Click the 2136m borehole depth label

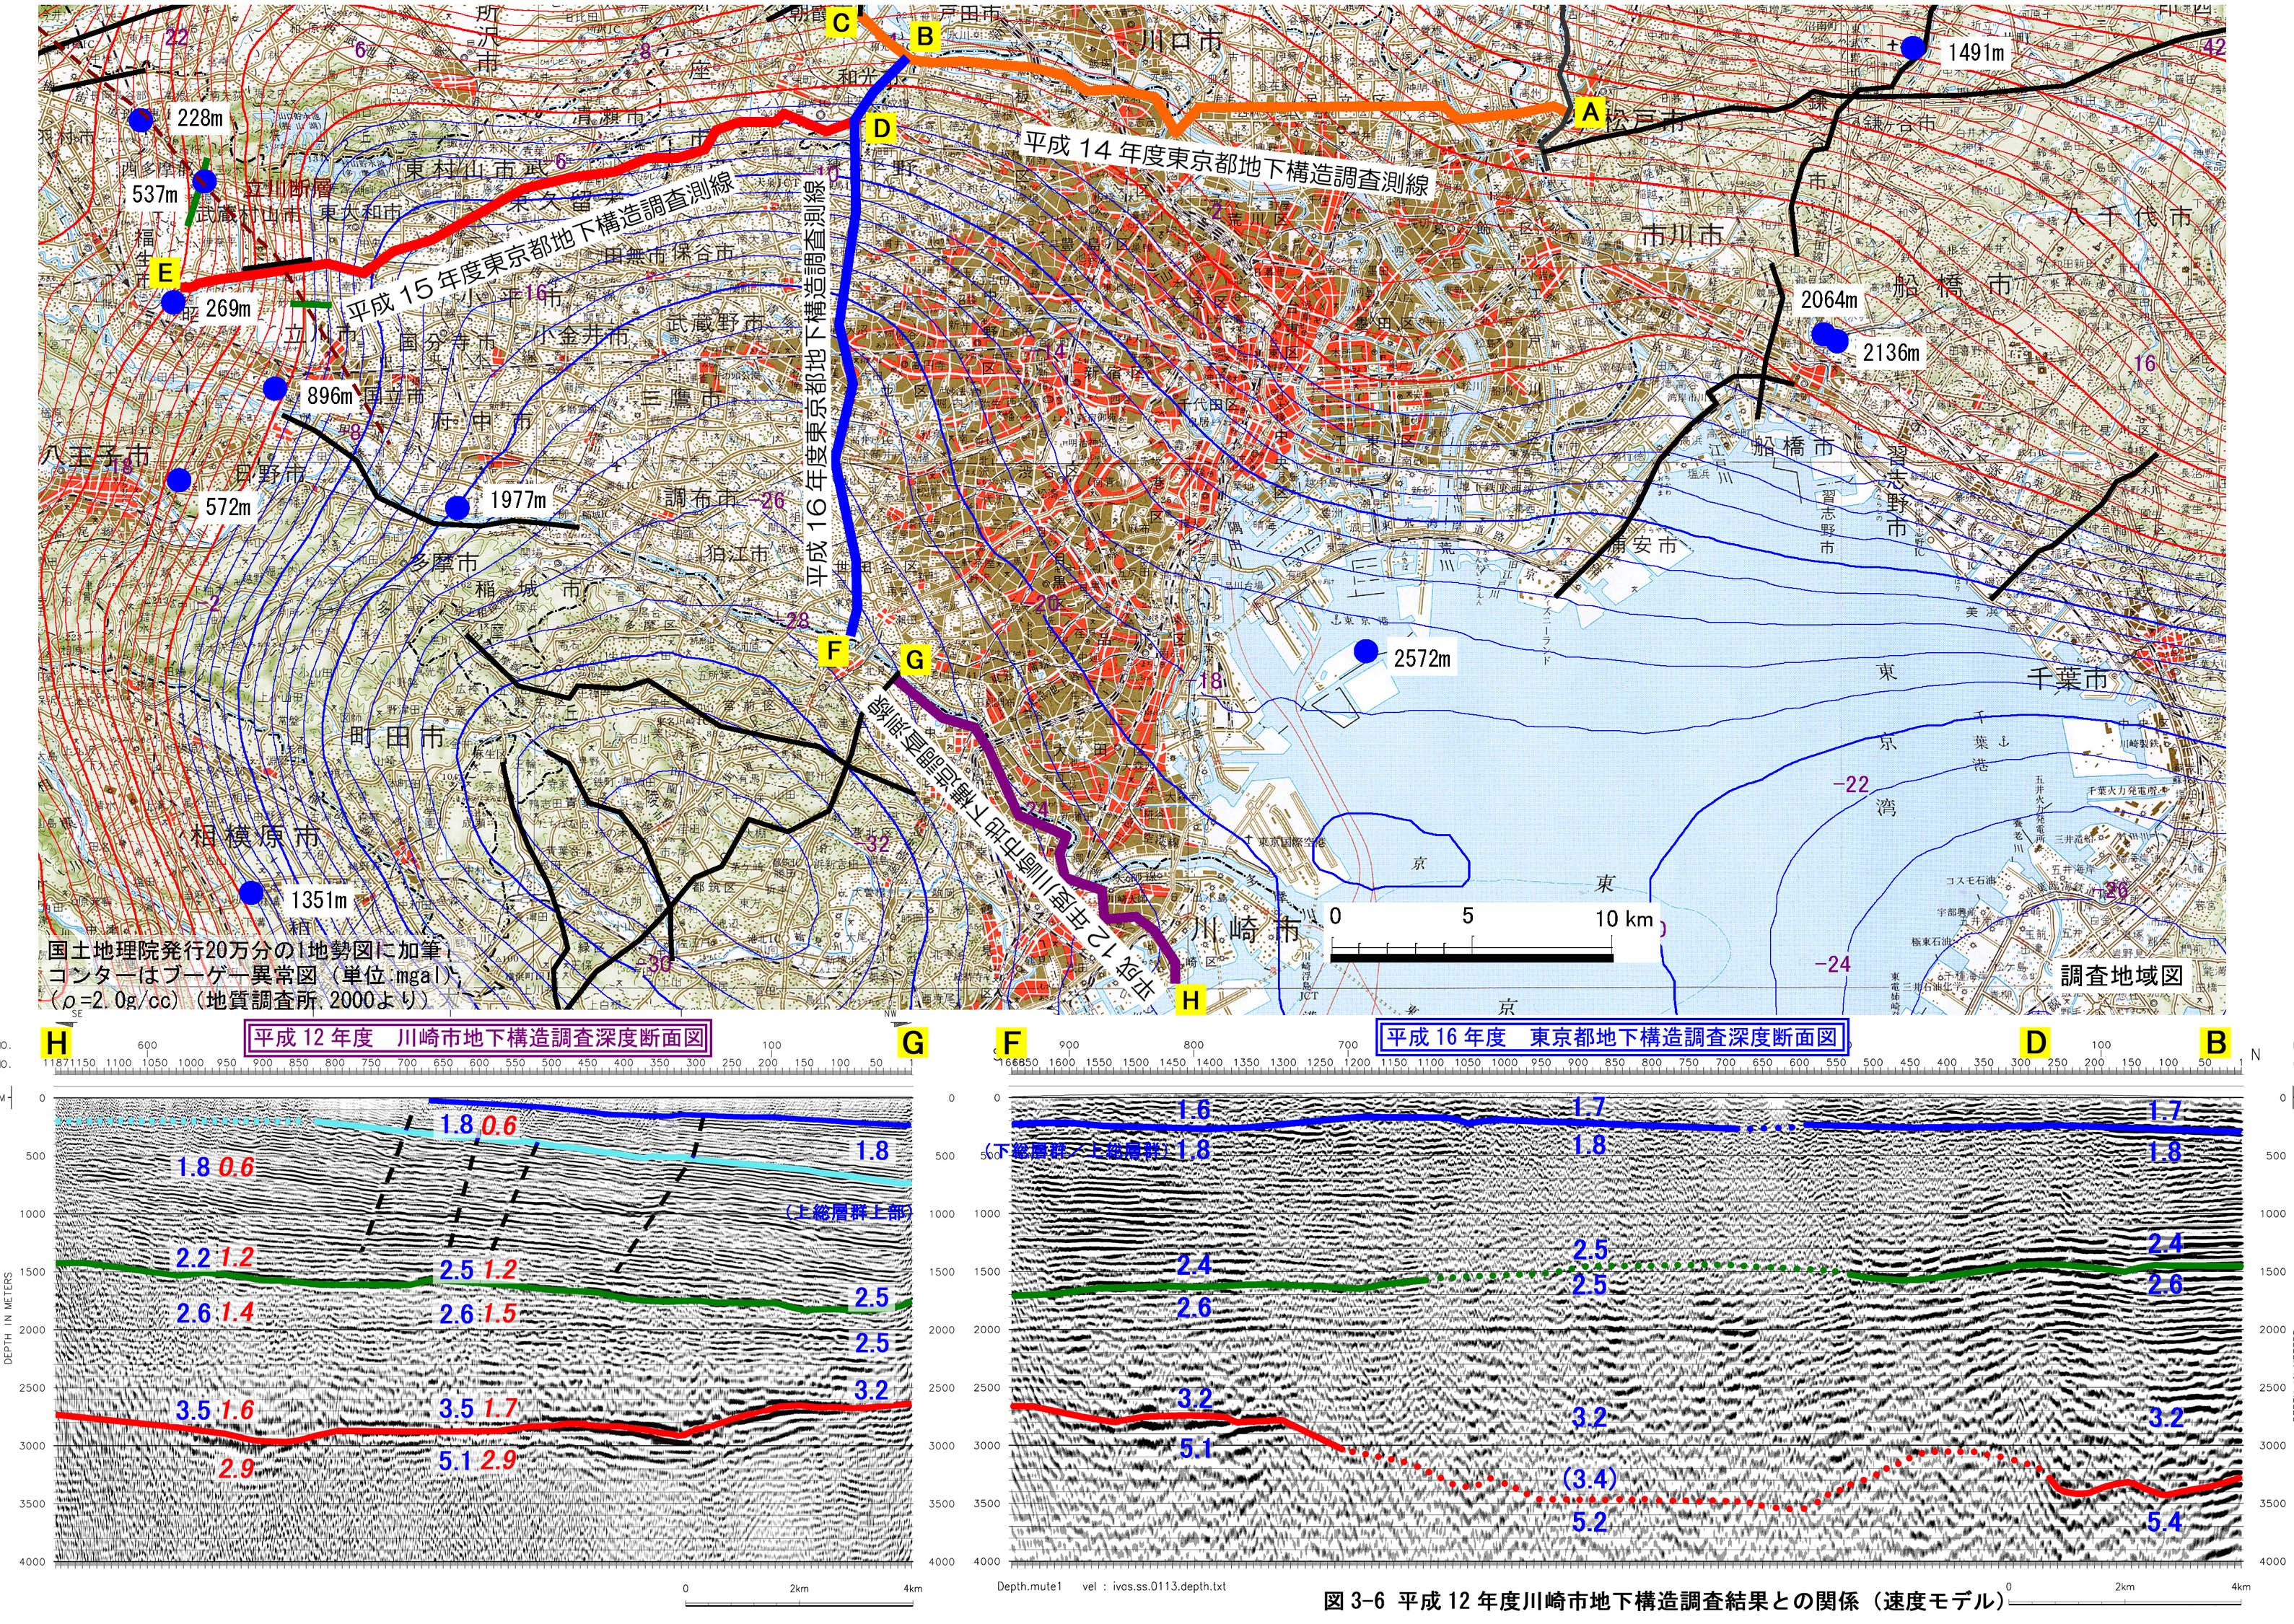click(1891, 352)
